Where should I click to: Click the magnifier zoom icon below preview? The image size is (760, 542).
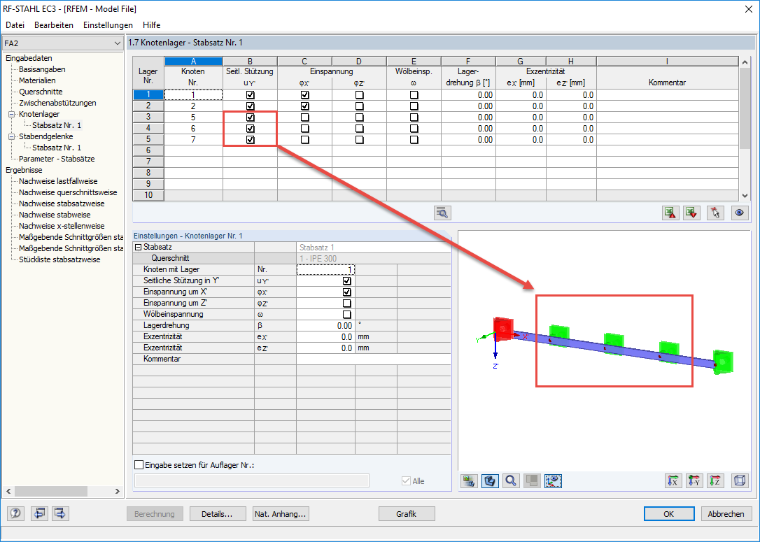(x=511, y=480)
